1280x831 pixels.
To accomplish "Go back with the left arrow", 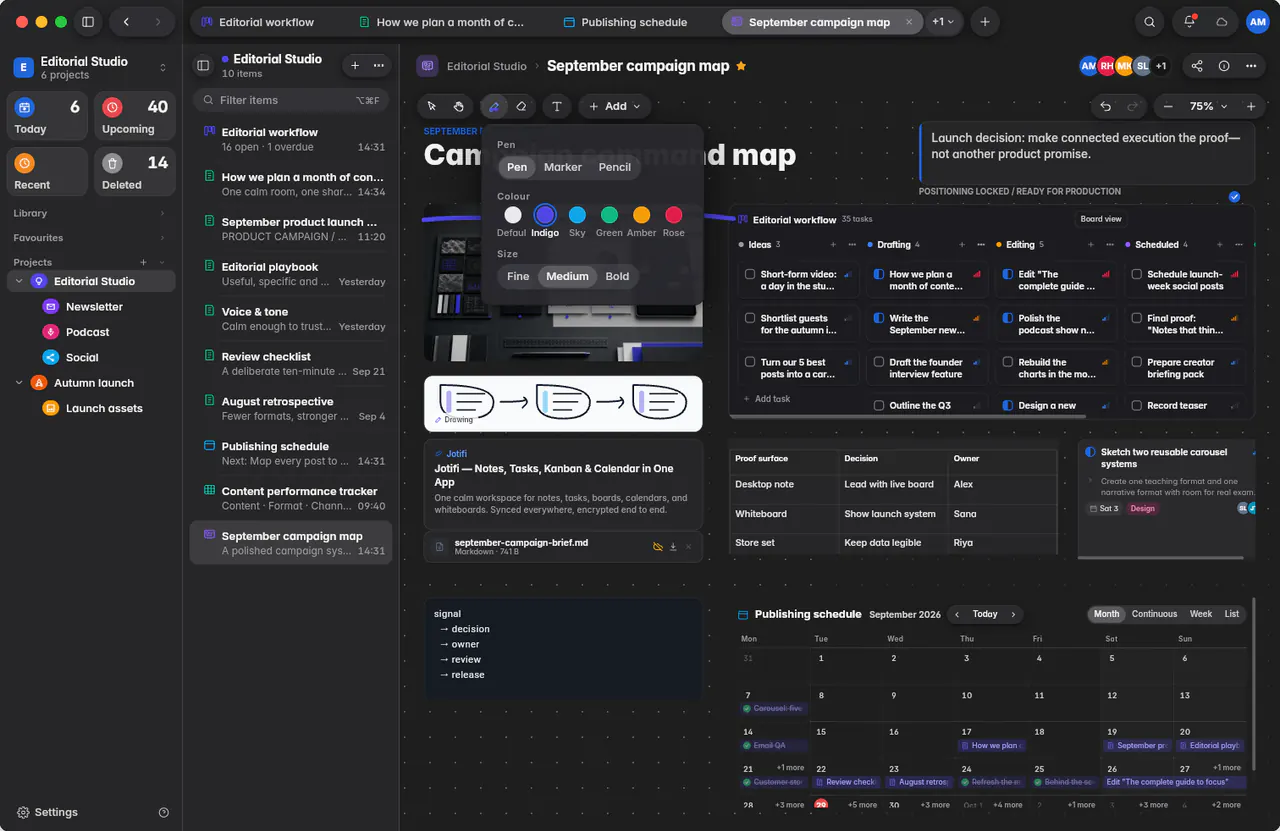I will [x=126, y=22].
